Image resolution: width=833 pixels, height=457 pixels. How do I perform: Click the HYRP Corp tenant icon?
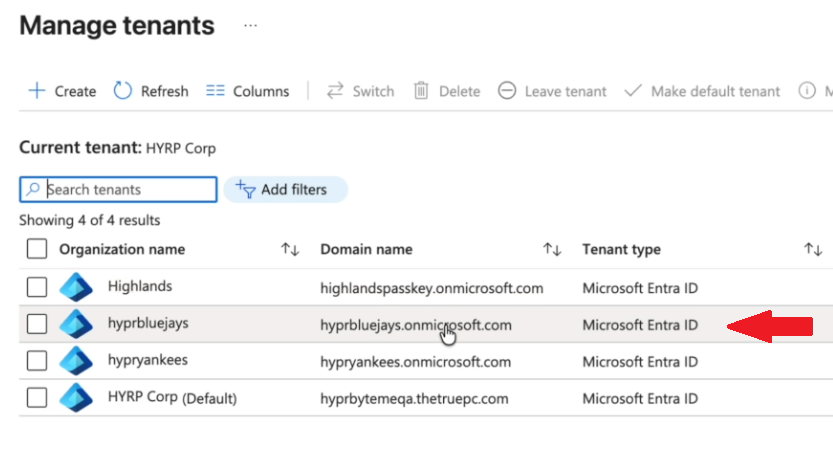coord(75,397)
